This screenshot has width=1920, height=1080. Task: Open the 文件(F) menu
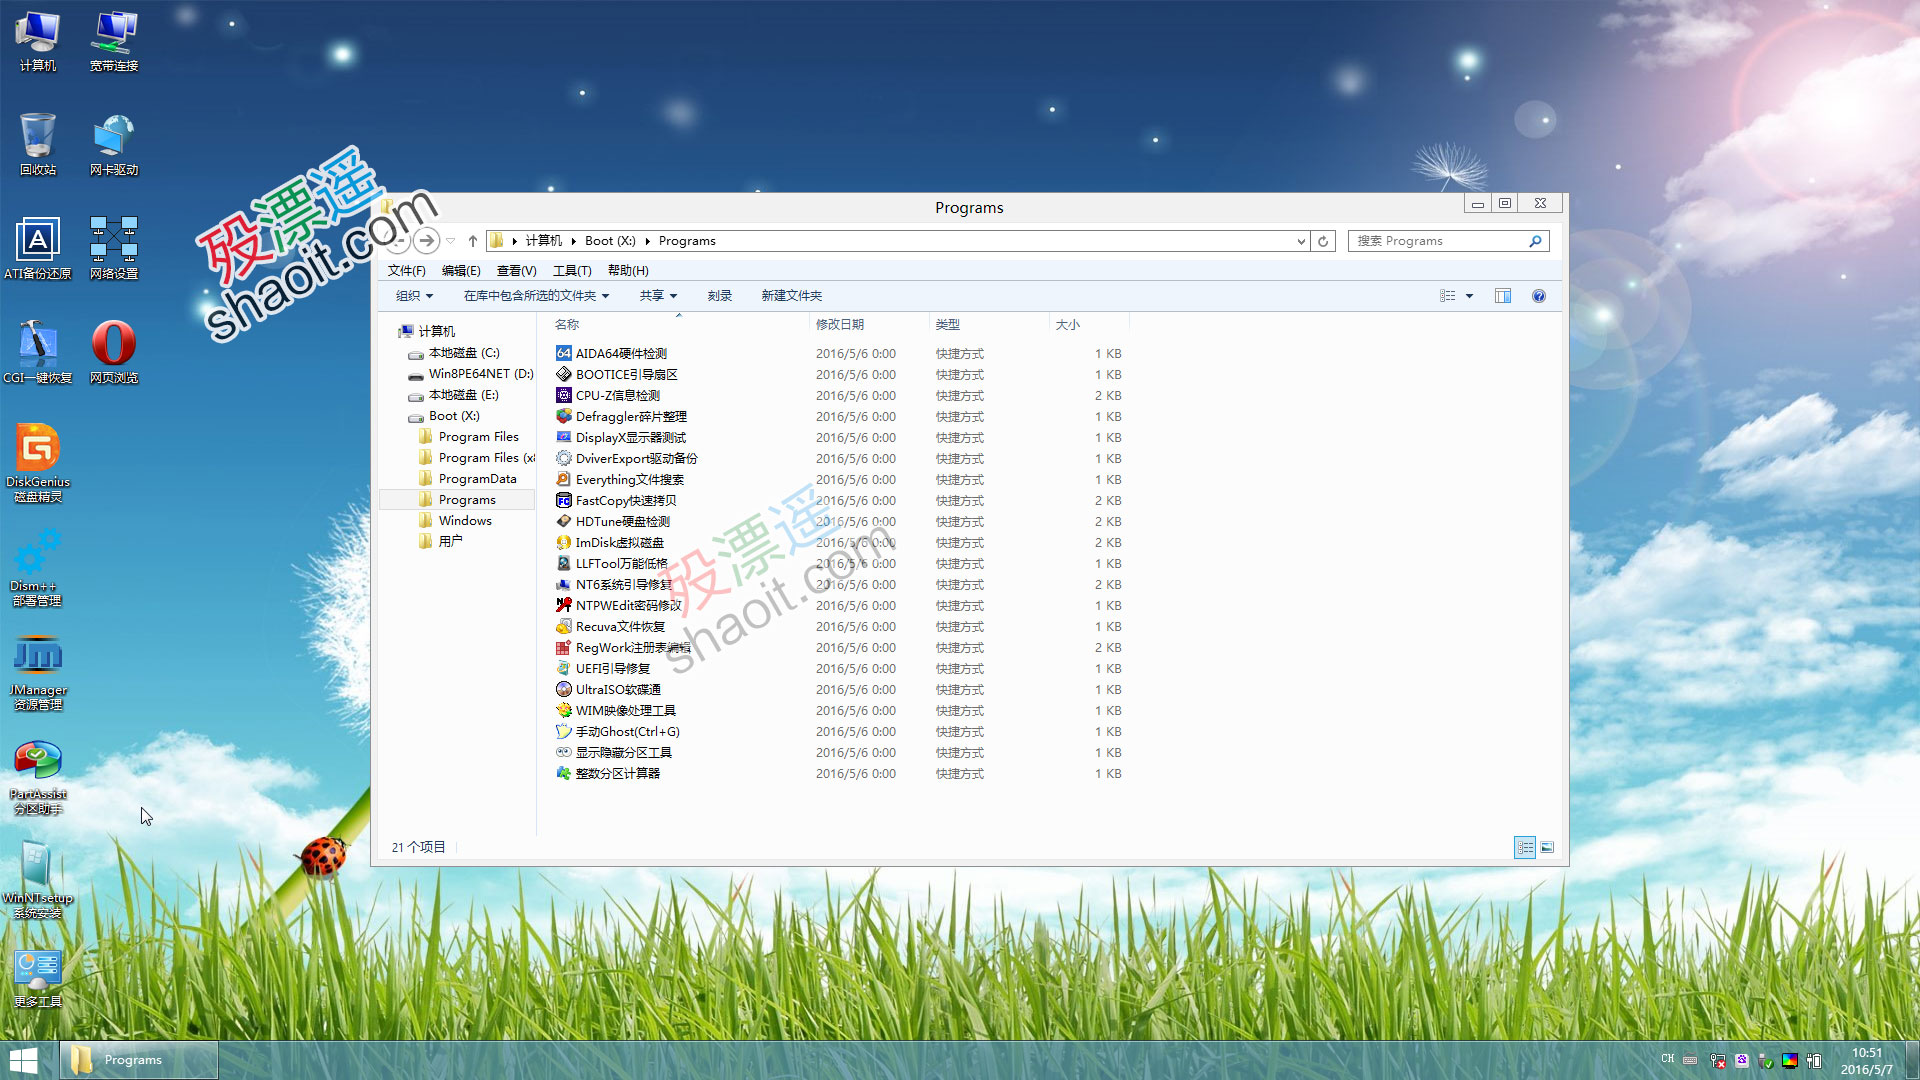coord(406,271)
